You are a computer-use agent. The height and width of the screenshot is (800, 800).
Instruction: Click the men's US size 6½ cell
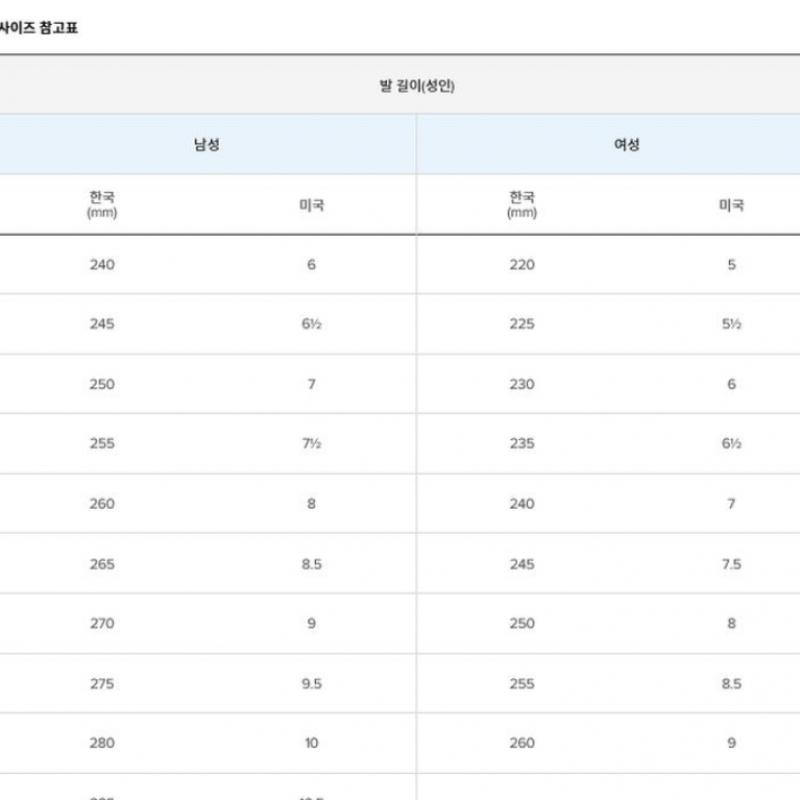click(311, 324)
